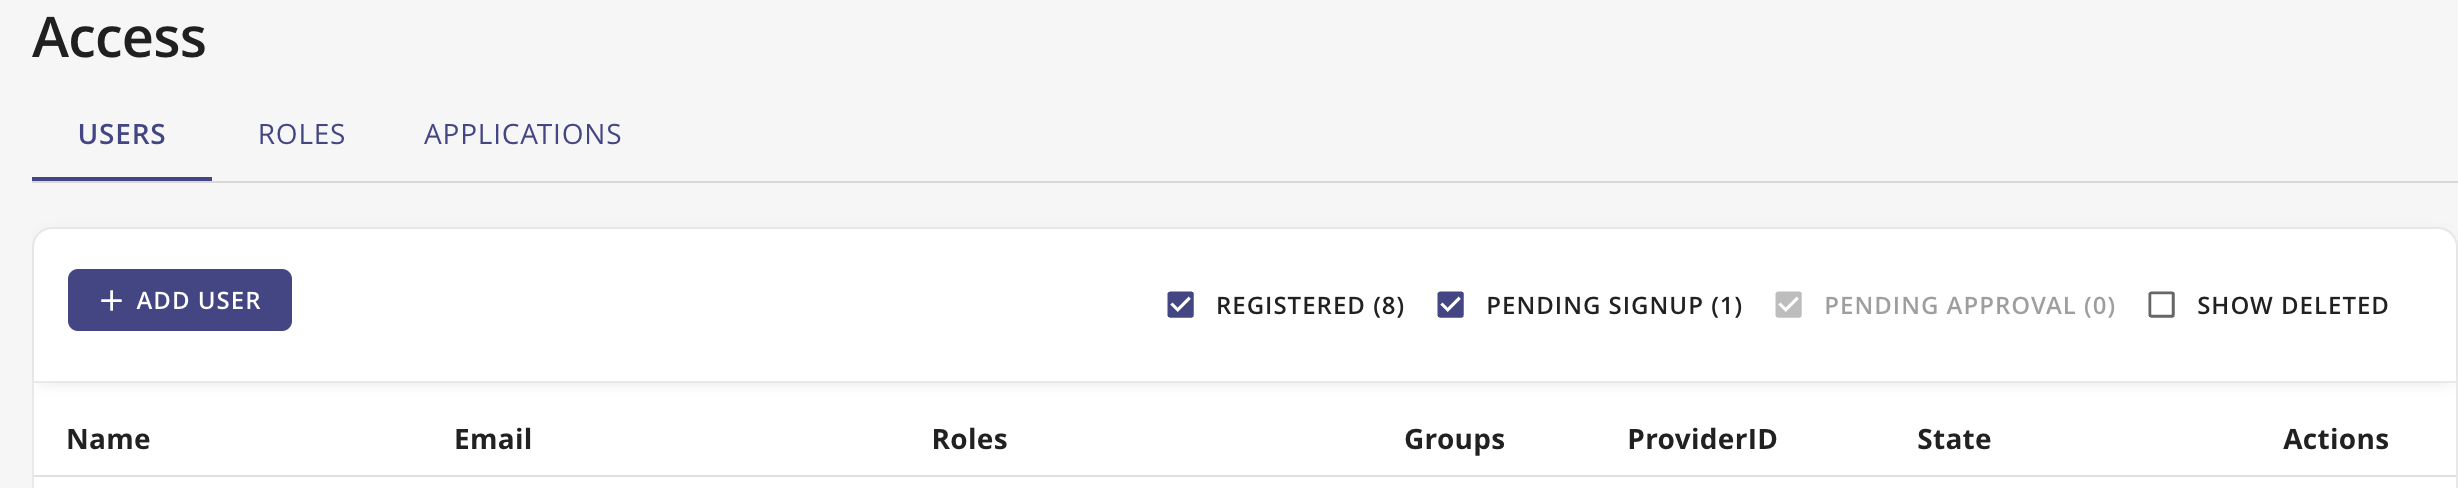Viewport: 2458px width, 488px height.
Task: Switch to the Roles tab
Action: [301, 134]
